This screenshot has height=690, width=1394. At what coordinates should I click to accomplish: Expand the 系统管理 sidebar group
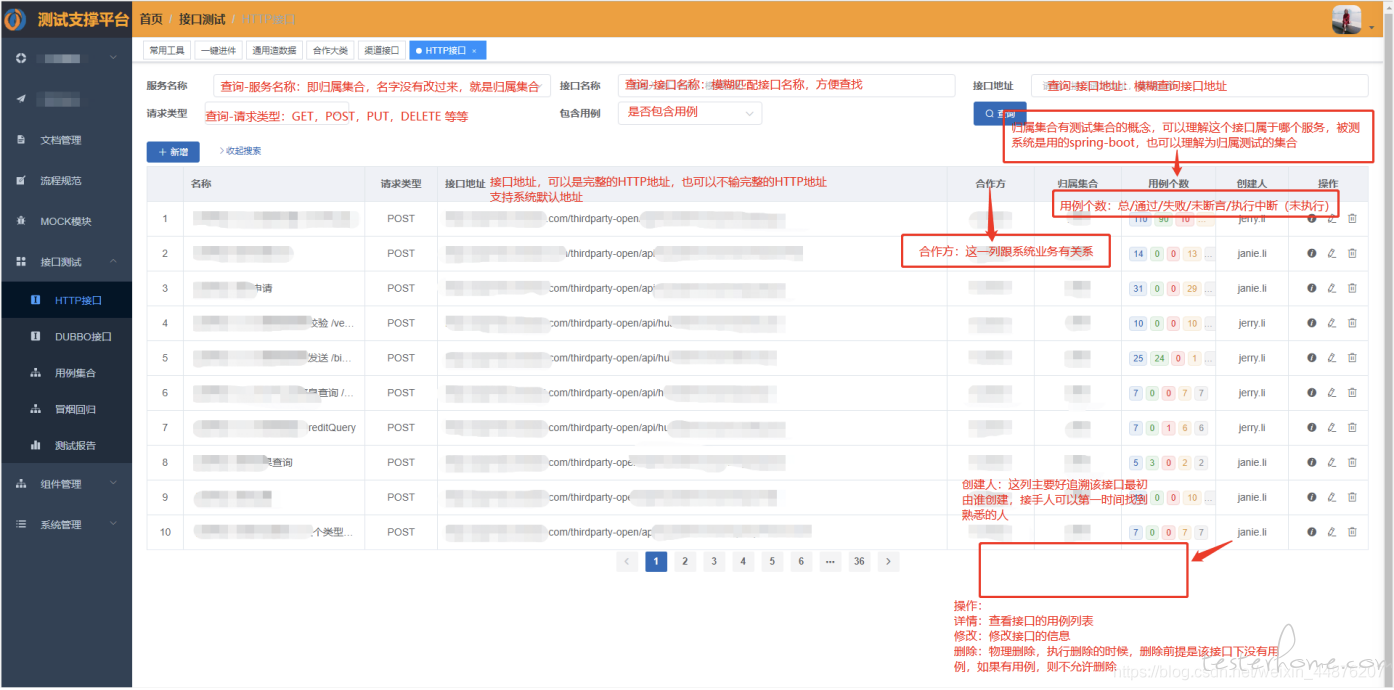point(66,524)
